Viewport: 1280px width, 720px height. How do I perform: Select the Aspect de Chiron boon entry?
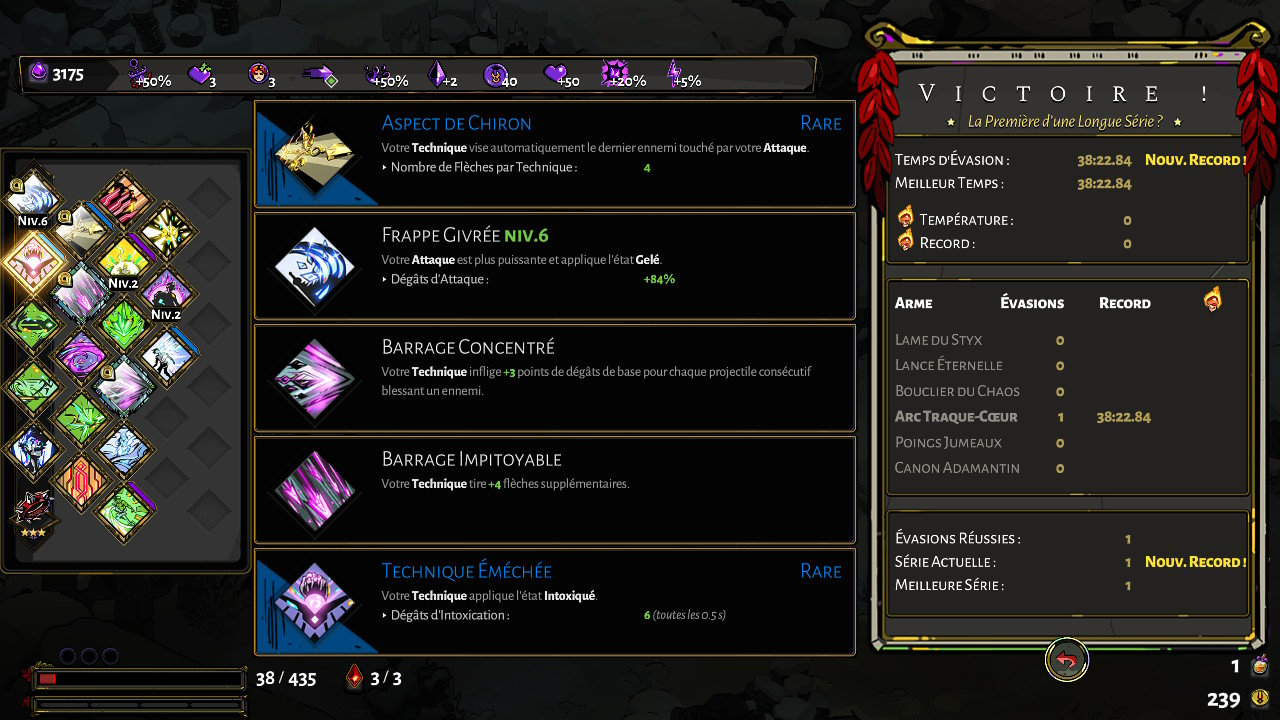pyautogui.click(x=555, y=153)
